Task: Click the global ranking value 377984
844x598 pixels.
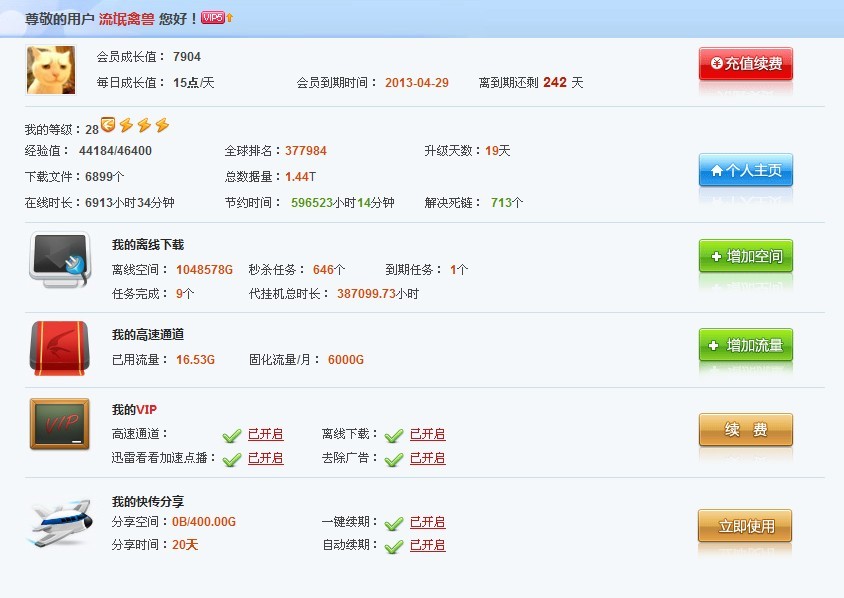Action: point(306,151)
